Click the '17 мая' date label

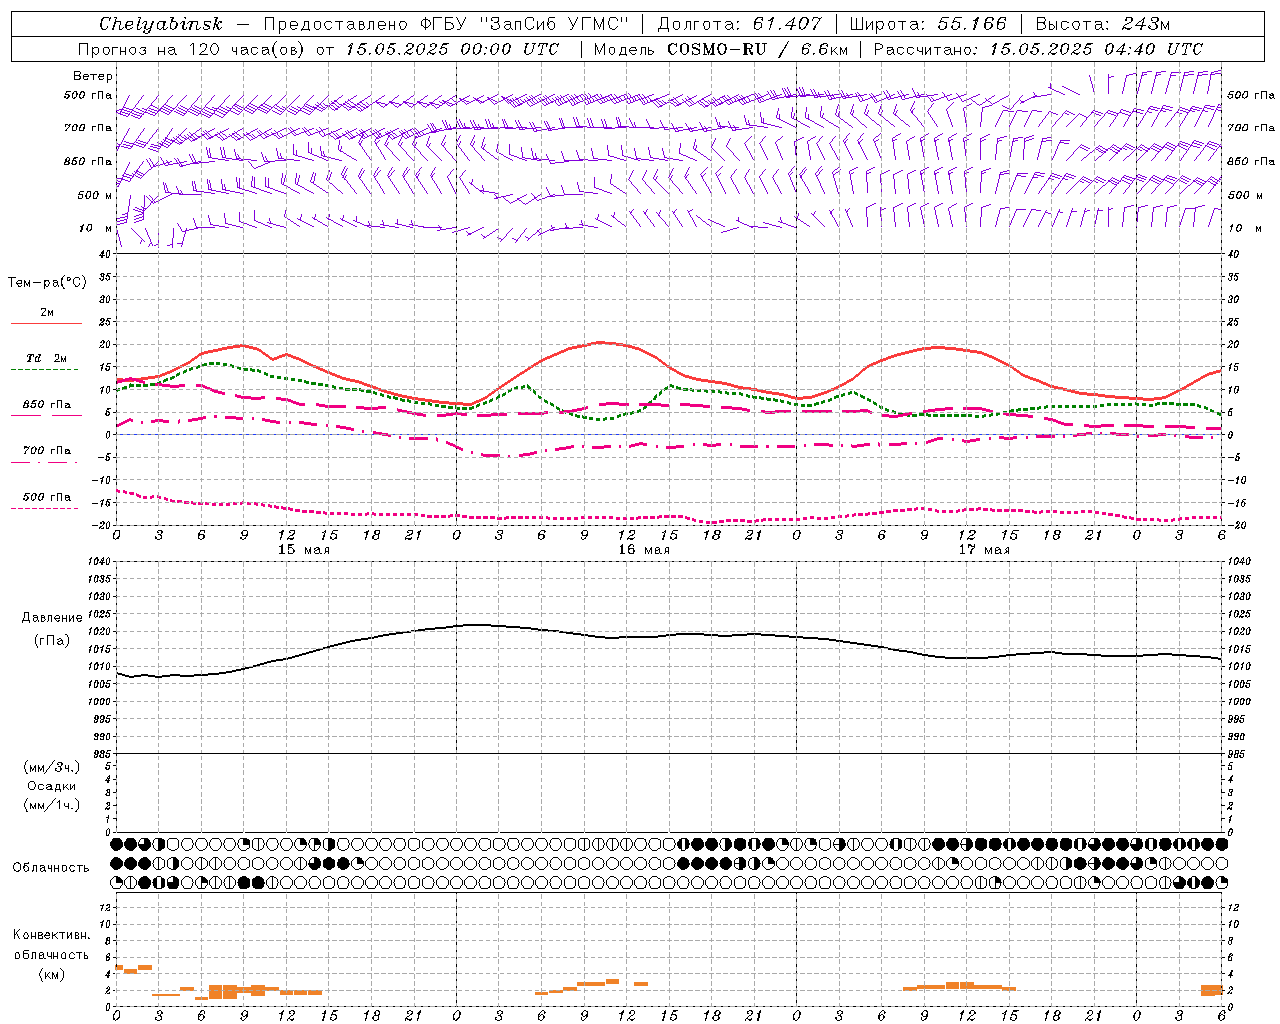pos(983,550)
